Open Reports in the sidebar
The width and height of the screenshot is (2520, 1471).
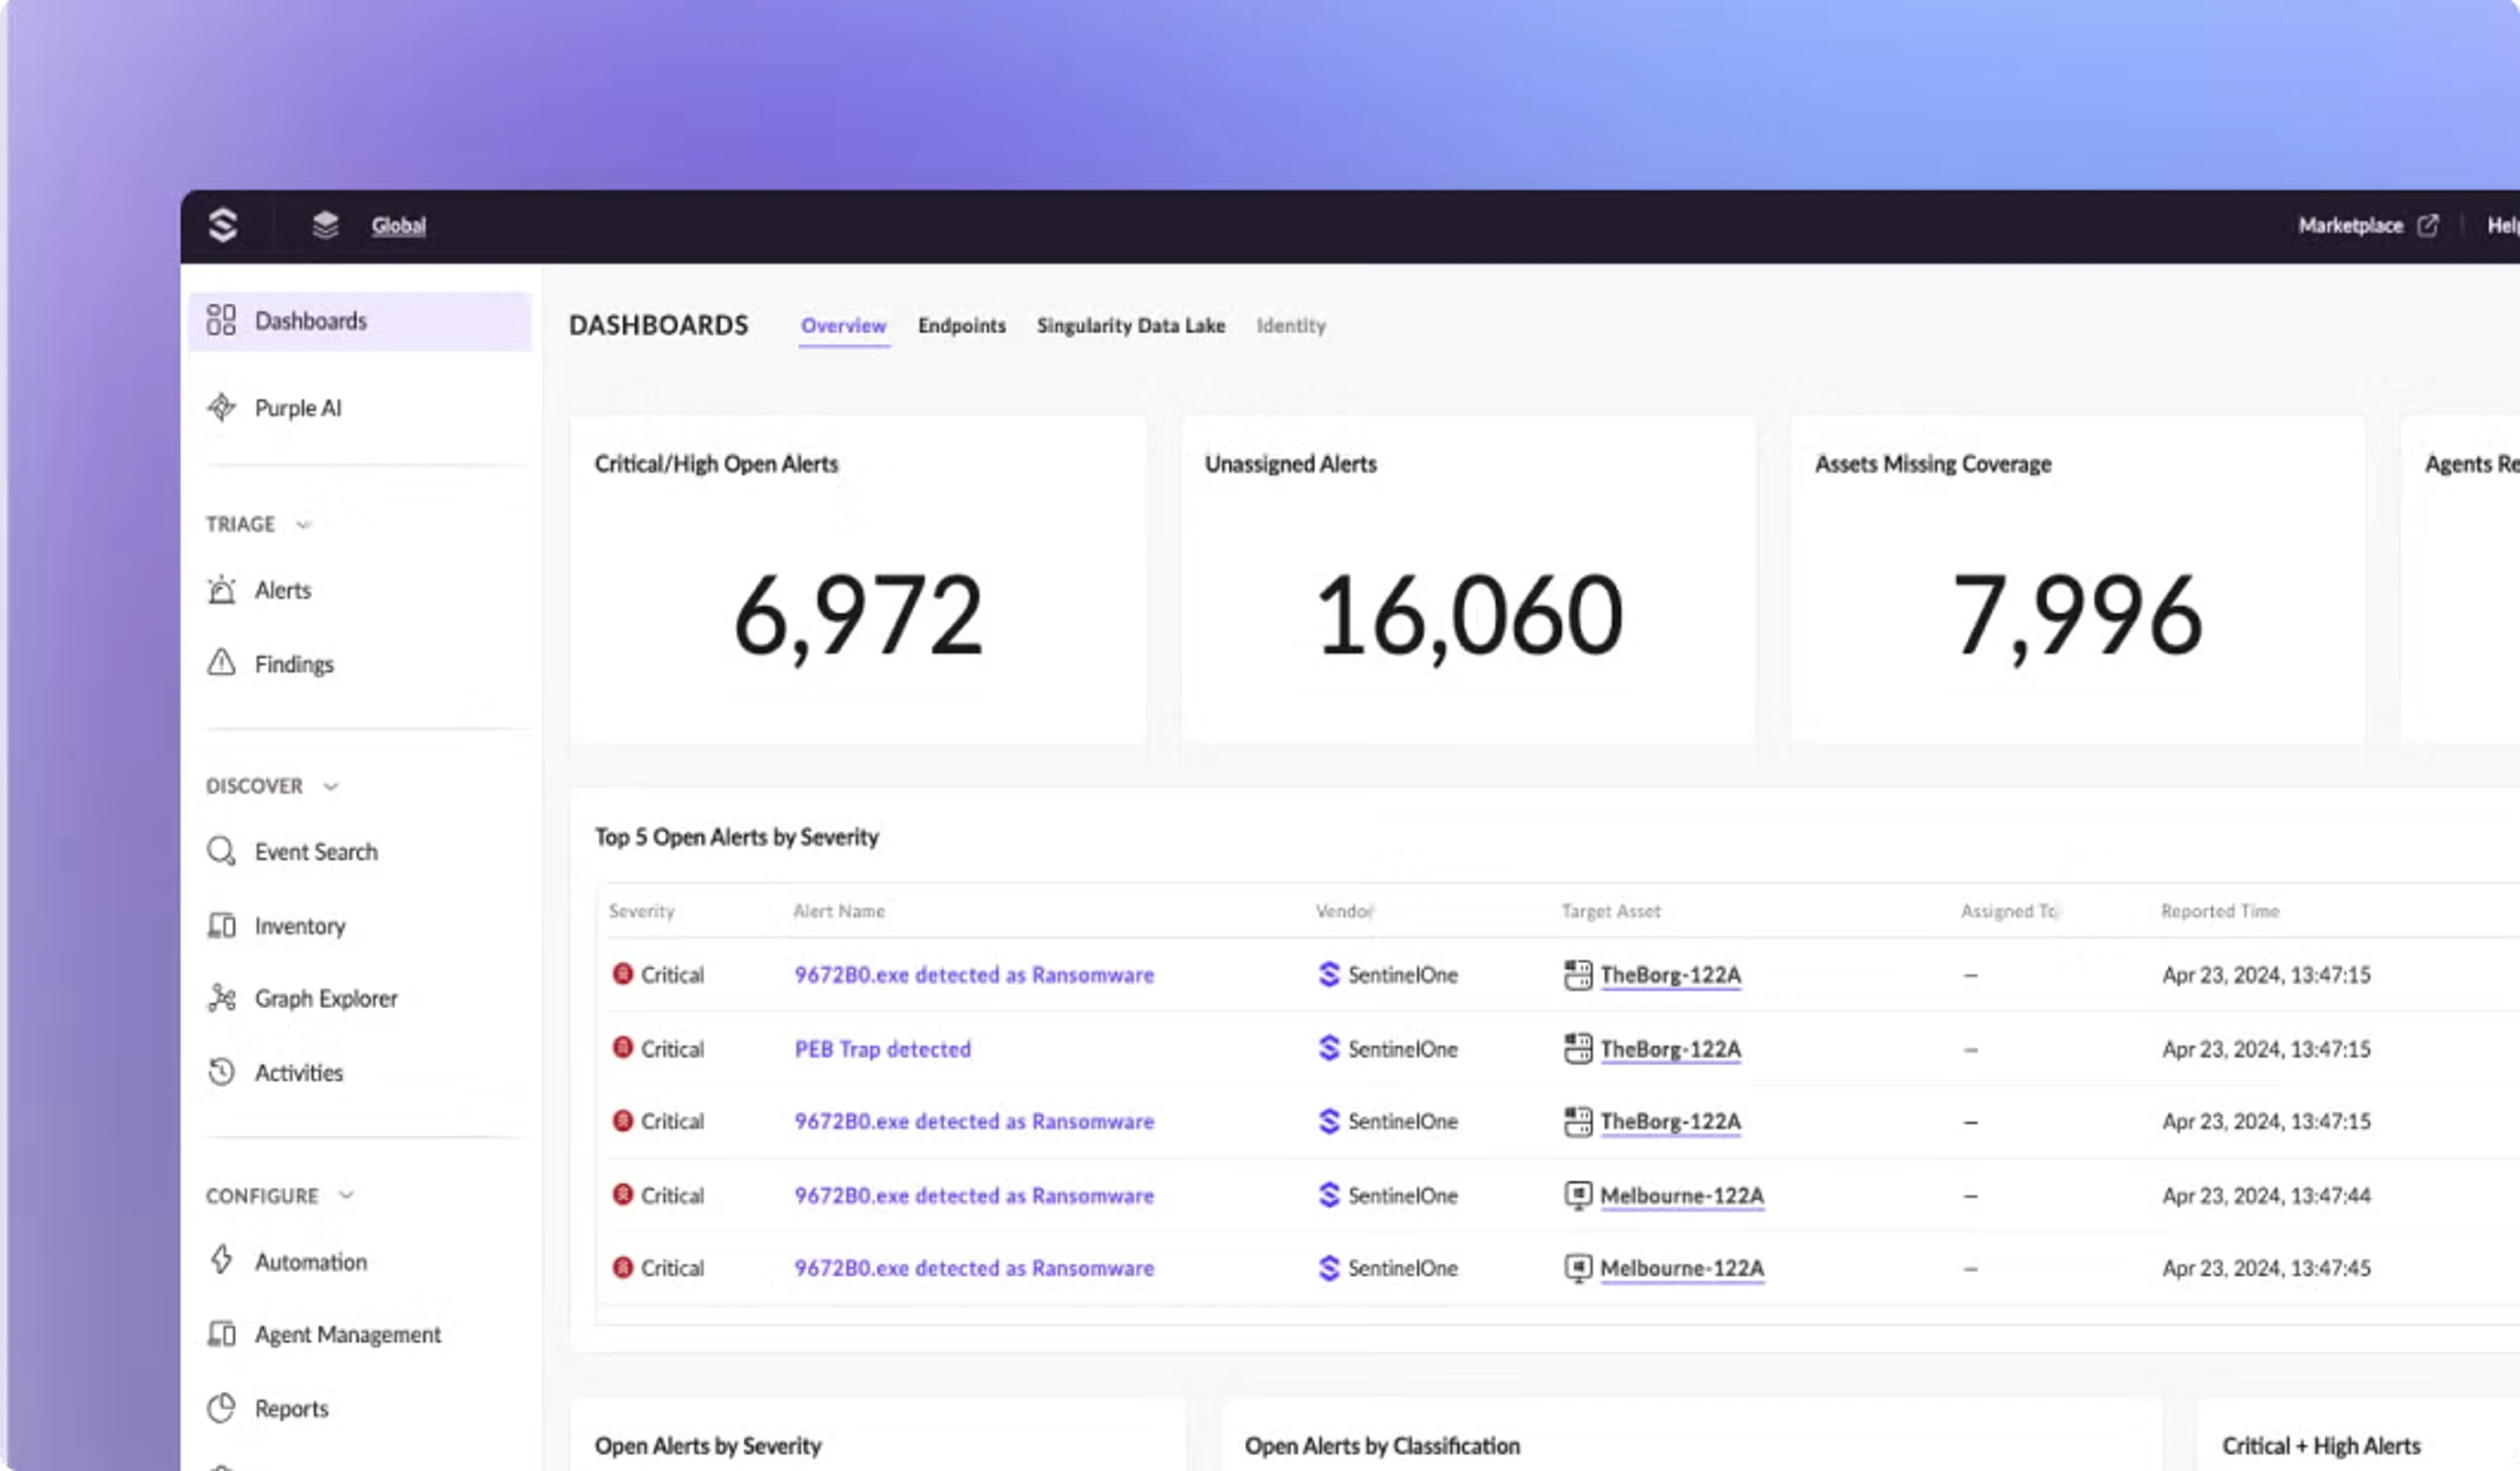[292, 1408]
